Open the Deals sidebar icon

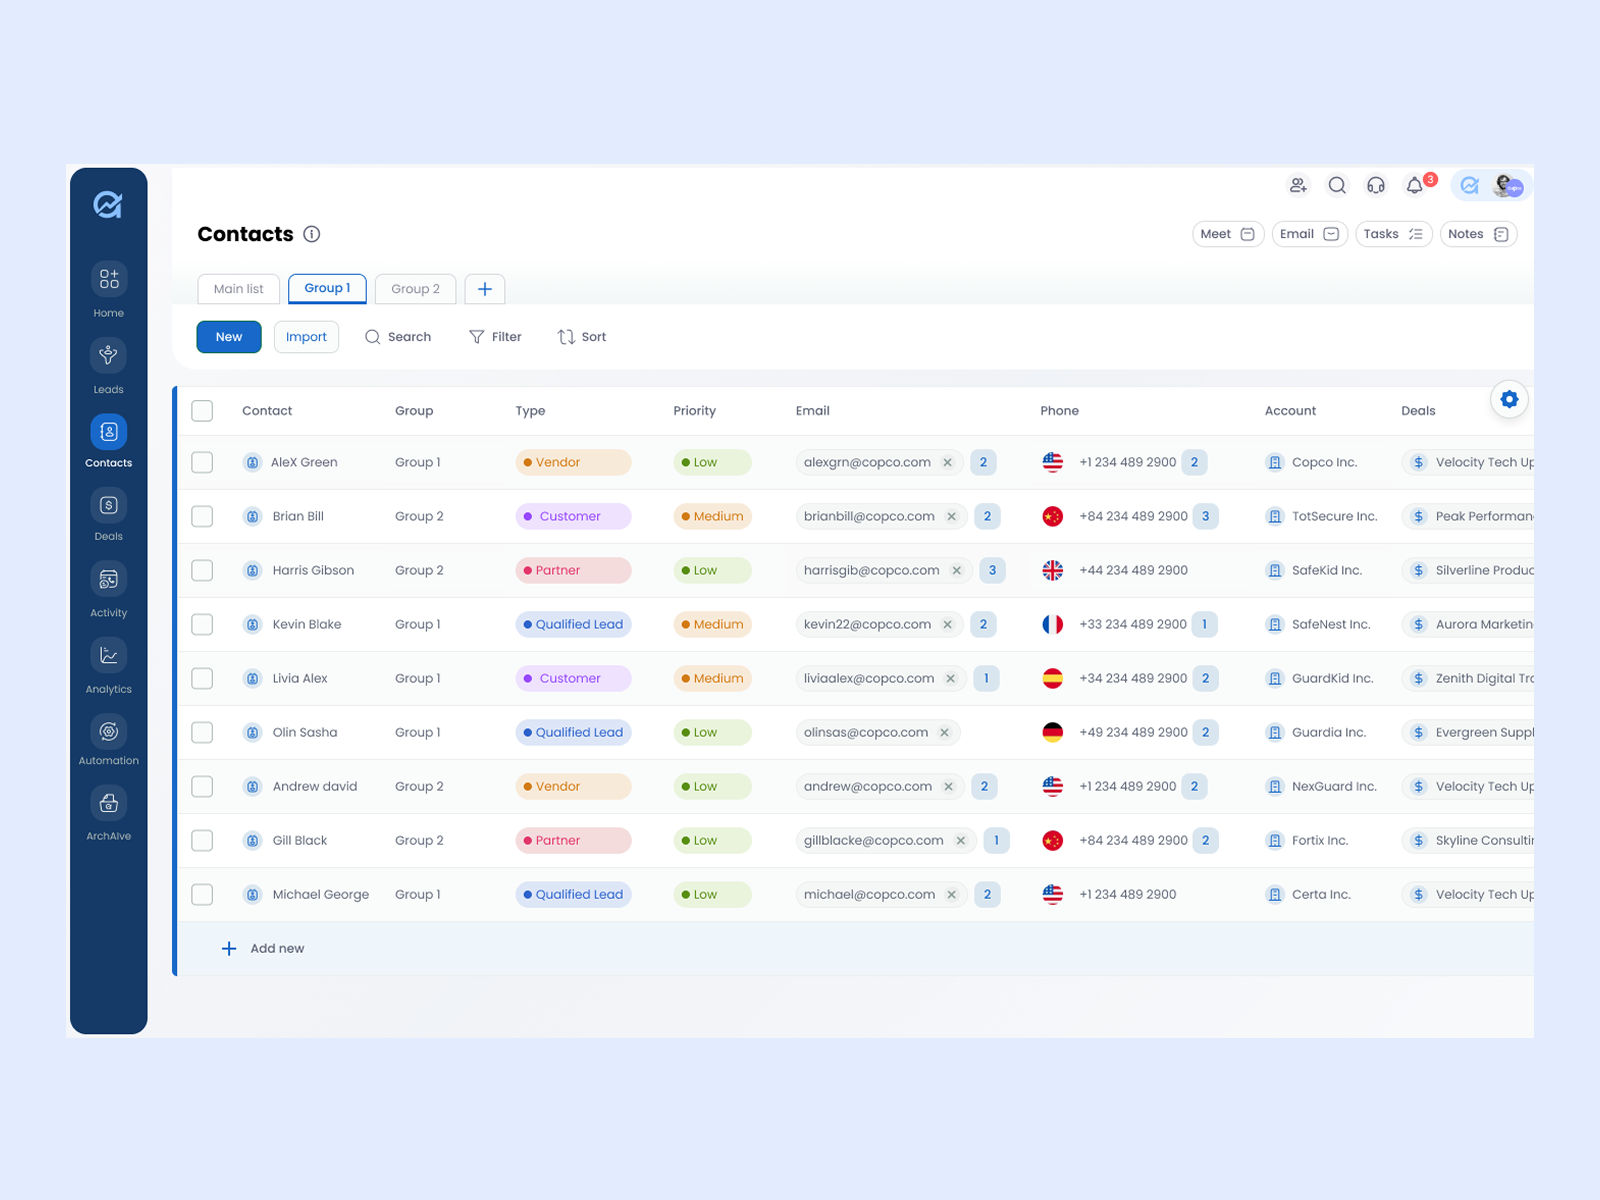[109, 505]
